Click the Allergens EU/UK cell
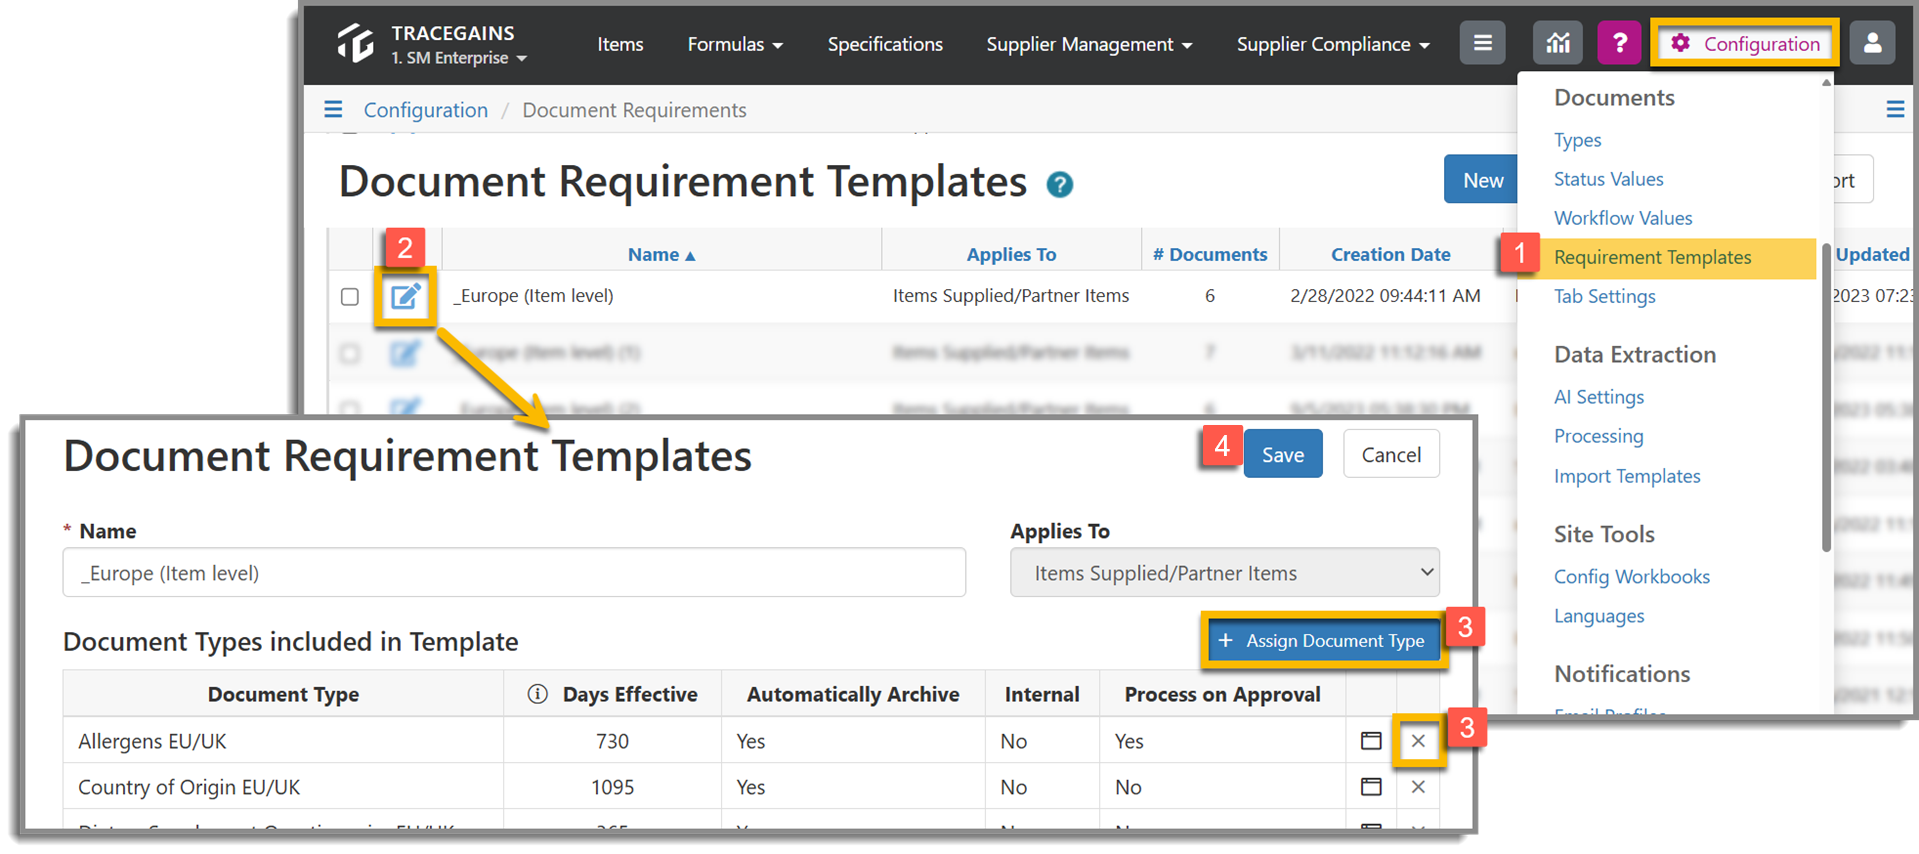The image size is (1919, 854). point(283,741)
